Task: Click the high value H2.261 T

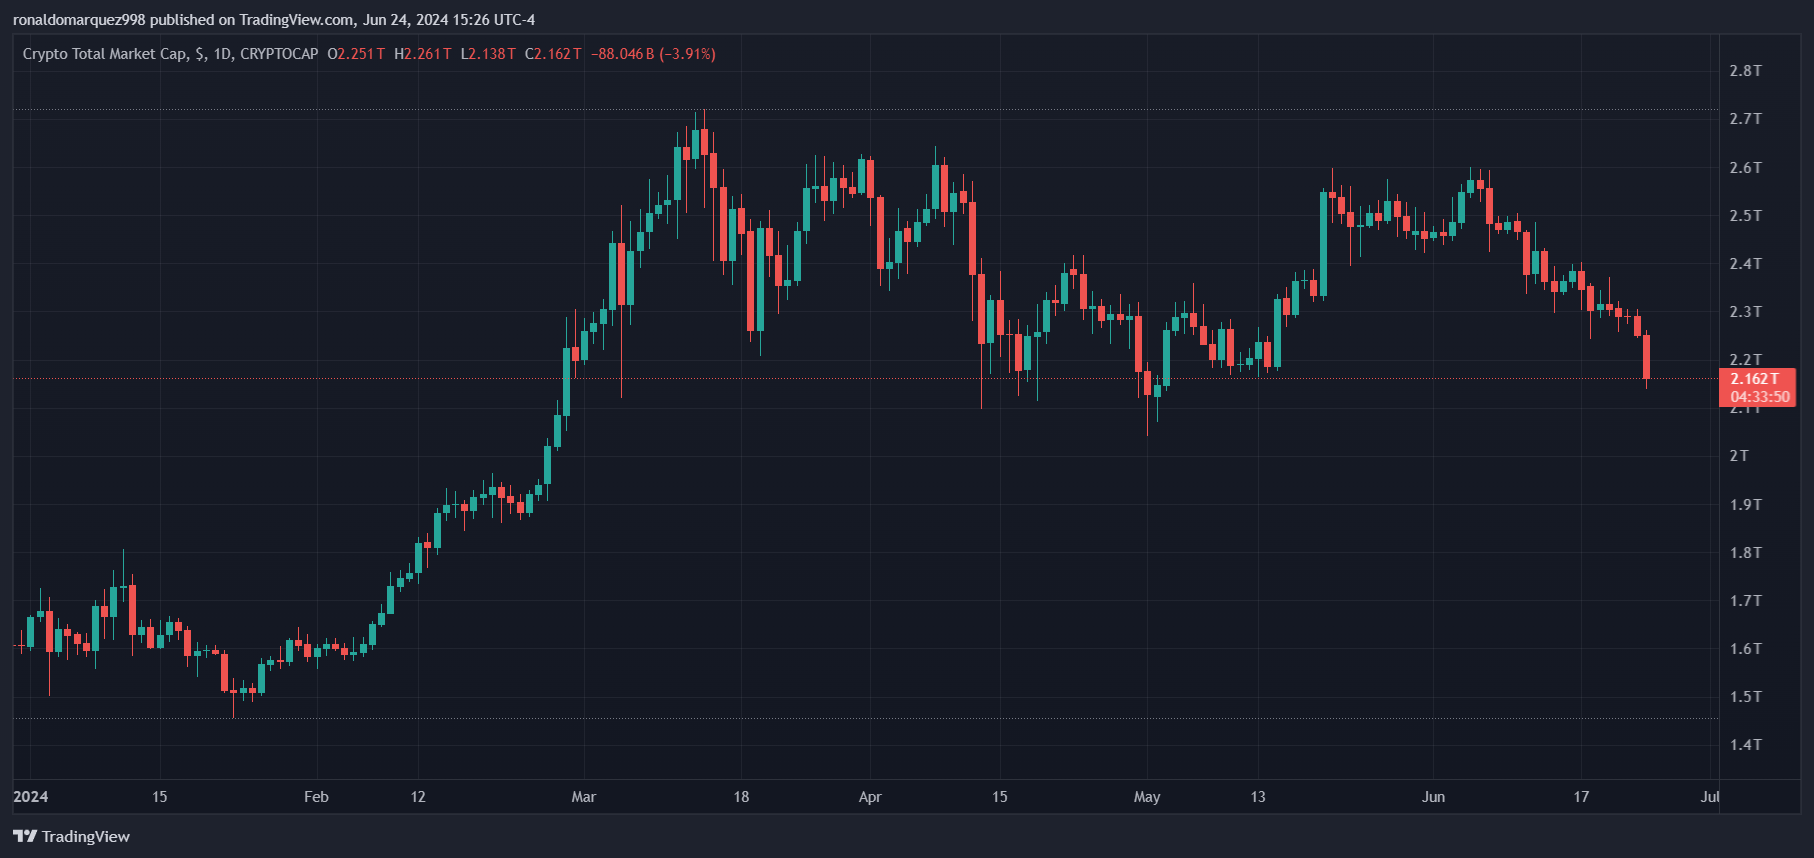Action: (423, 54)
